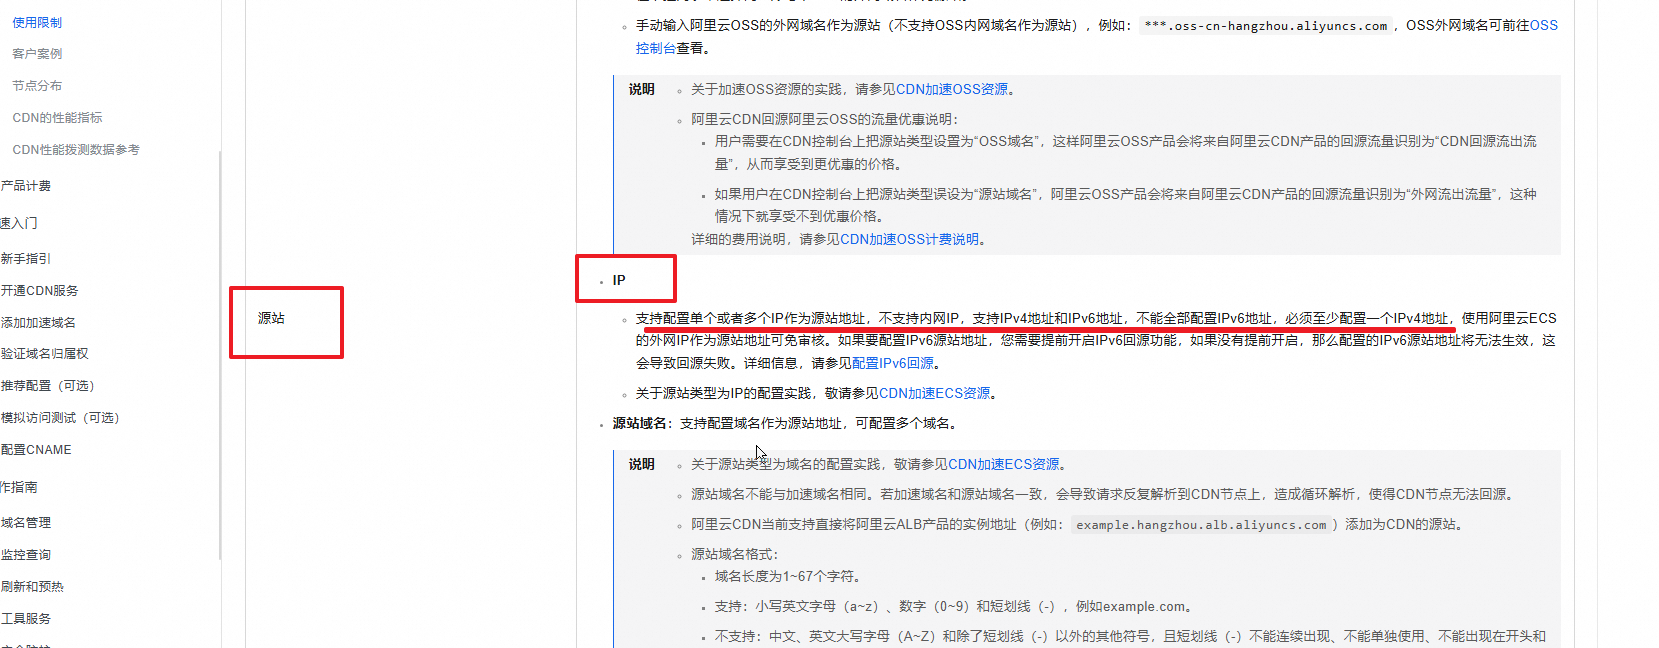Expand 域名管理 in the navigation
The height and width of the screenshot is (648, 1659).
tap(26, 523)
